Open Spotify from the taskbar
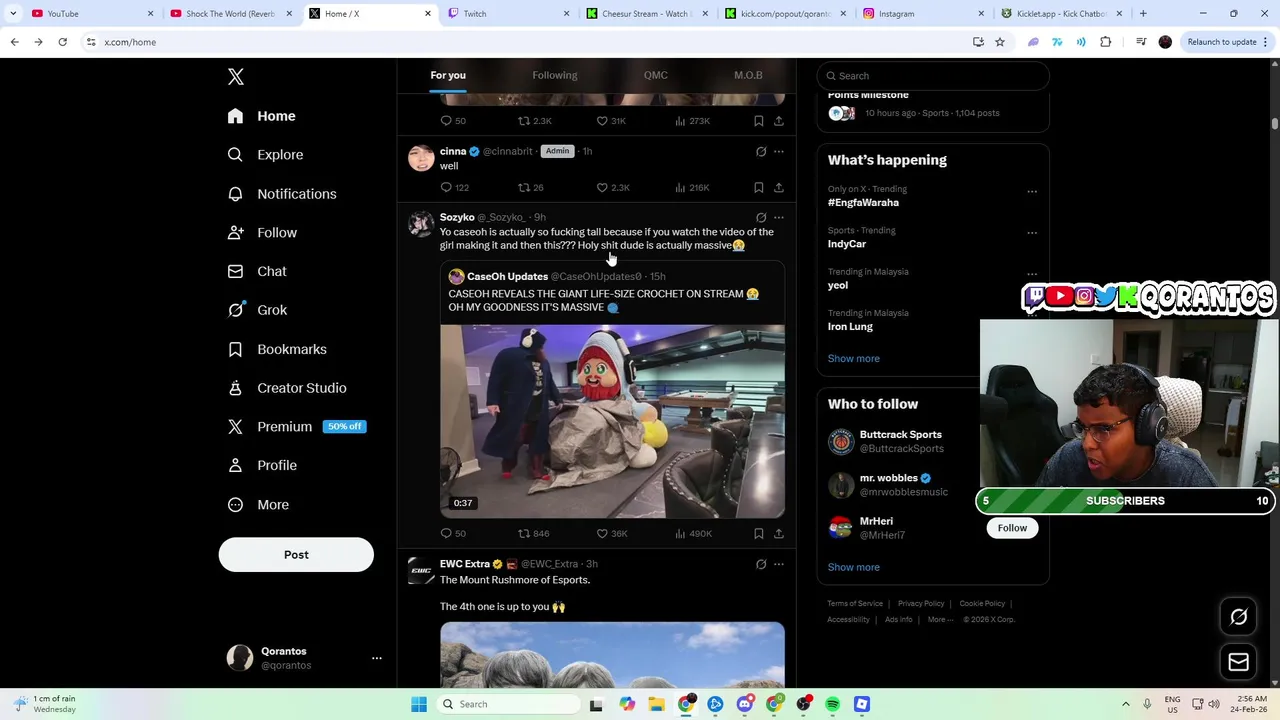 832,705
